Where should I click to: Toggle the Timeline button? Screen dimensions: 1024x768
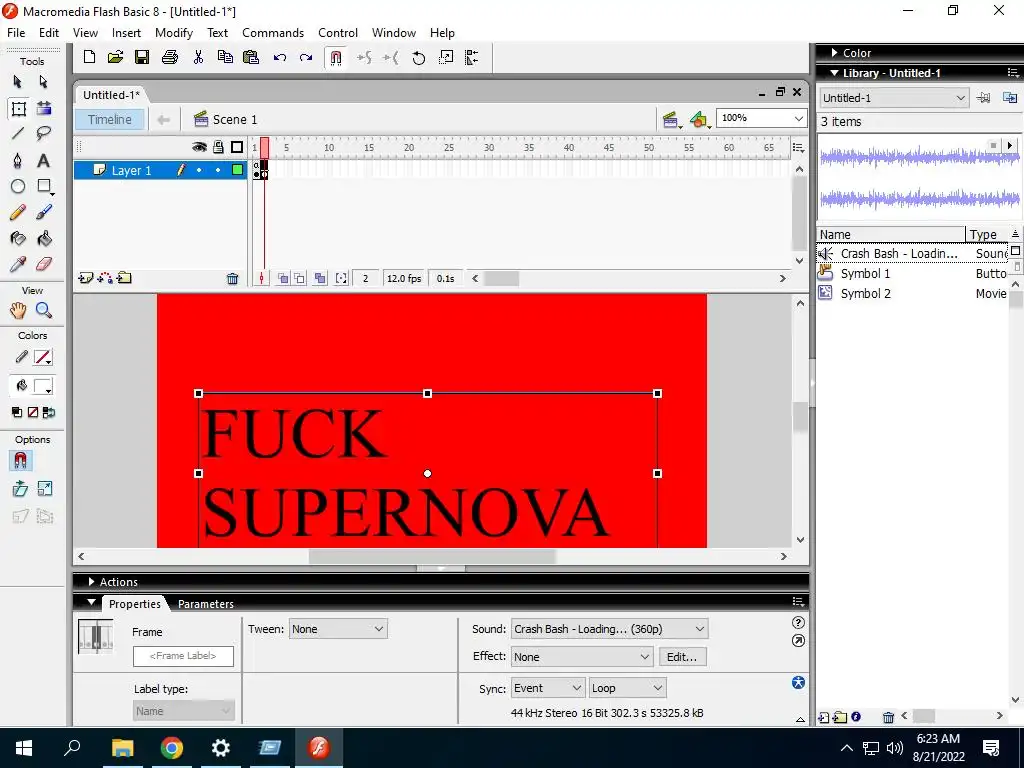pyautogui.click(x=110, y=120)
